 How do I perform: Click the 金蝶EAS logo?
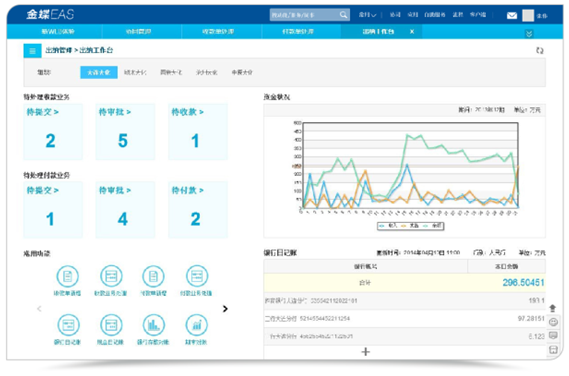pyautogui.click(x=50, y=15)
